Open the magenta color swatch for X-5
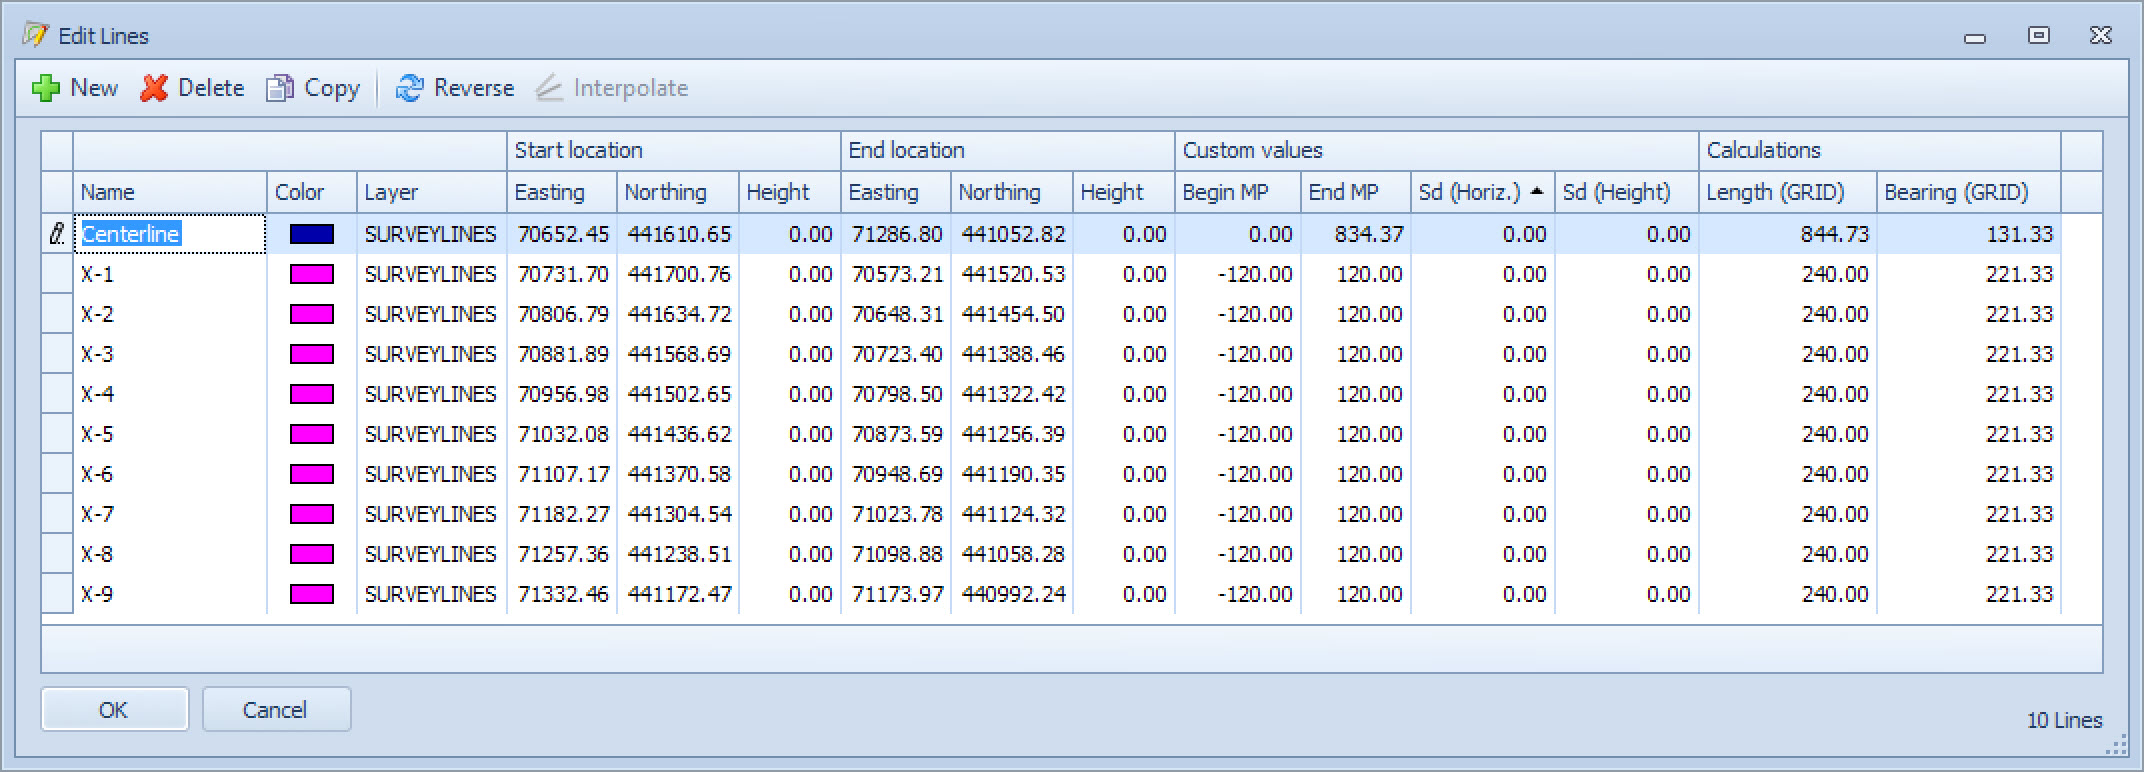The width and height of the screenshot is (2144, 772). click(311, 434)
